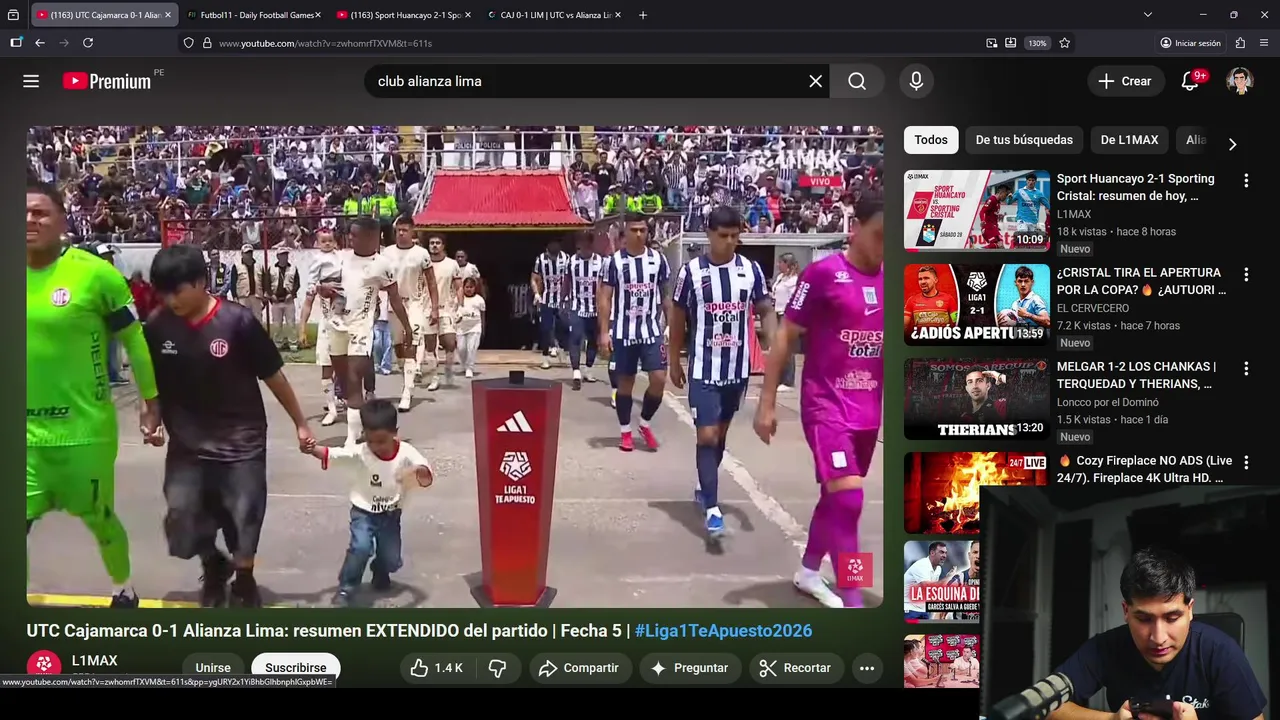Clip the video with Recortar
The image size is (1280, 720).
(x=795, y=668)
